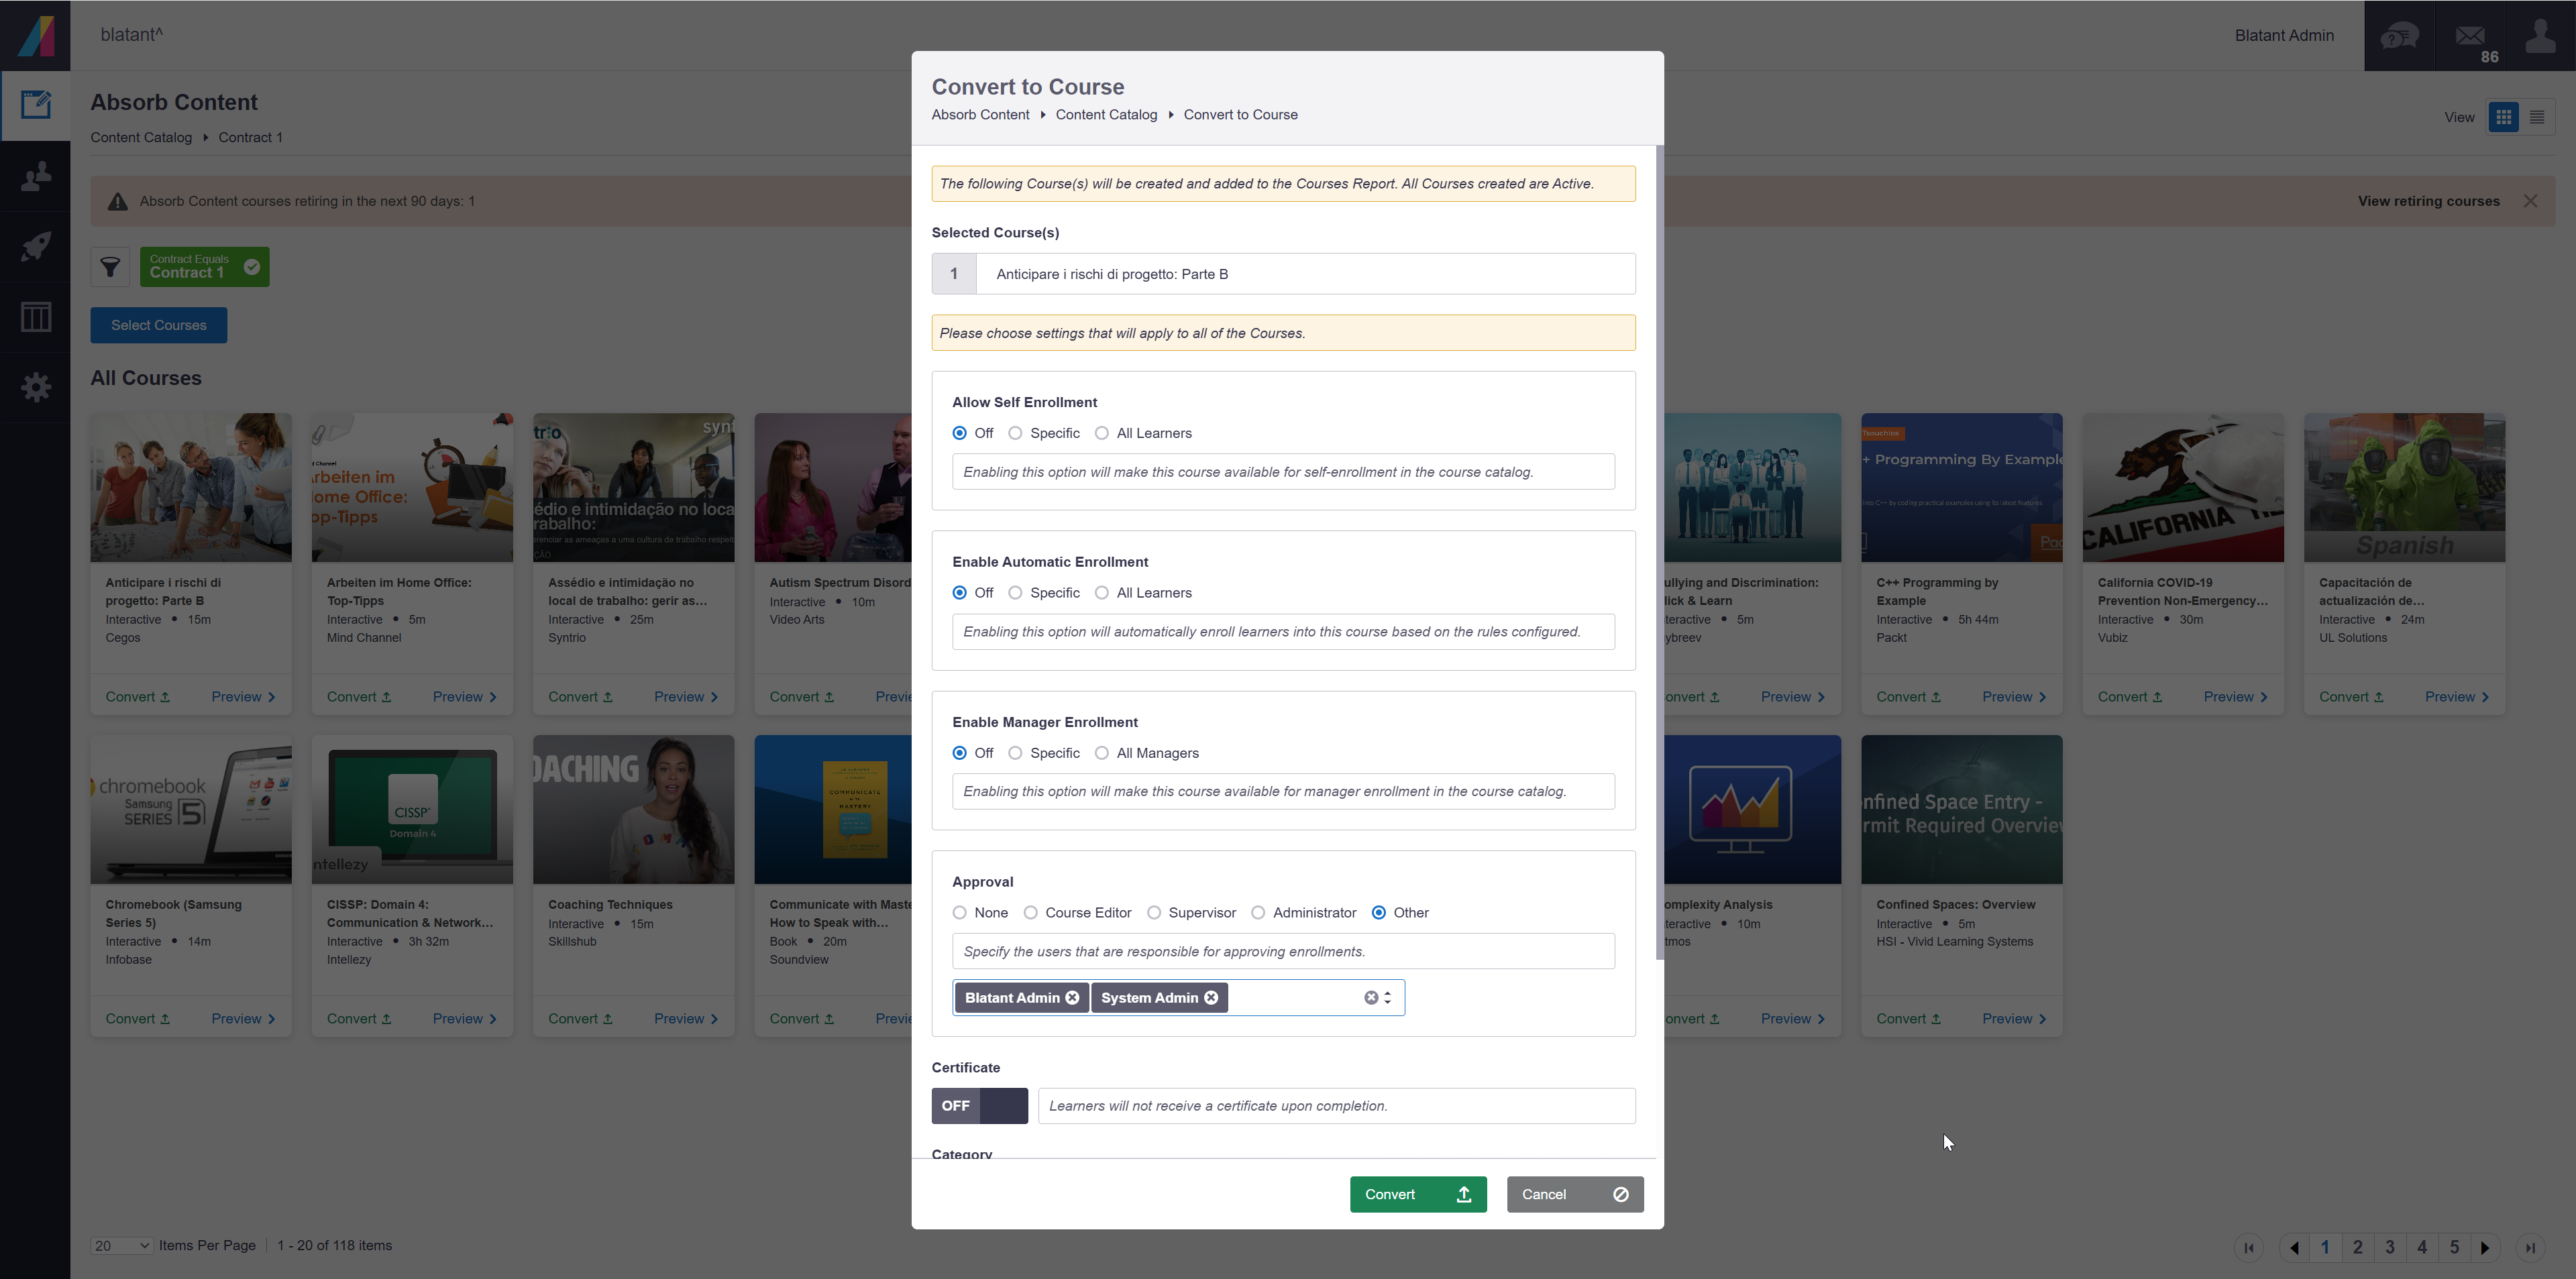The width and height of the screenshot is (2576, 1279).
Task: Click the green Convert button
Action: pos(1417,1194)
